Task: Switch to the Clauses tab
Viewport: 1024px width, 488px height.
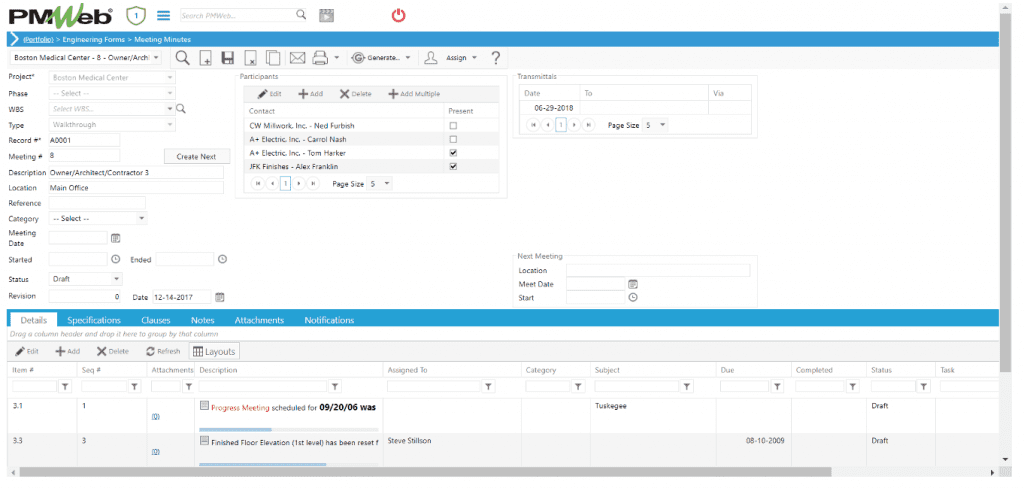Action: click(155, 320)
